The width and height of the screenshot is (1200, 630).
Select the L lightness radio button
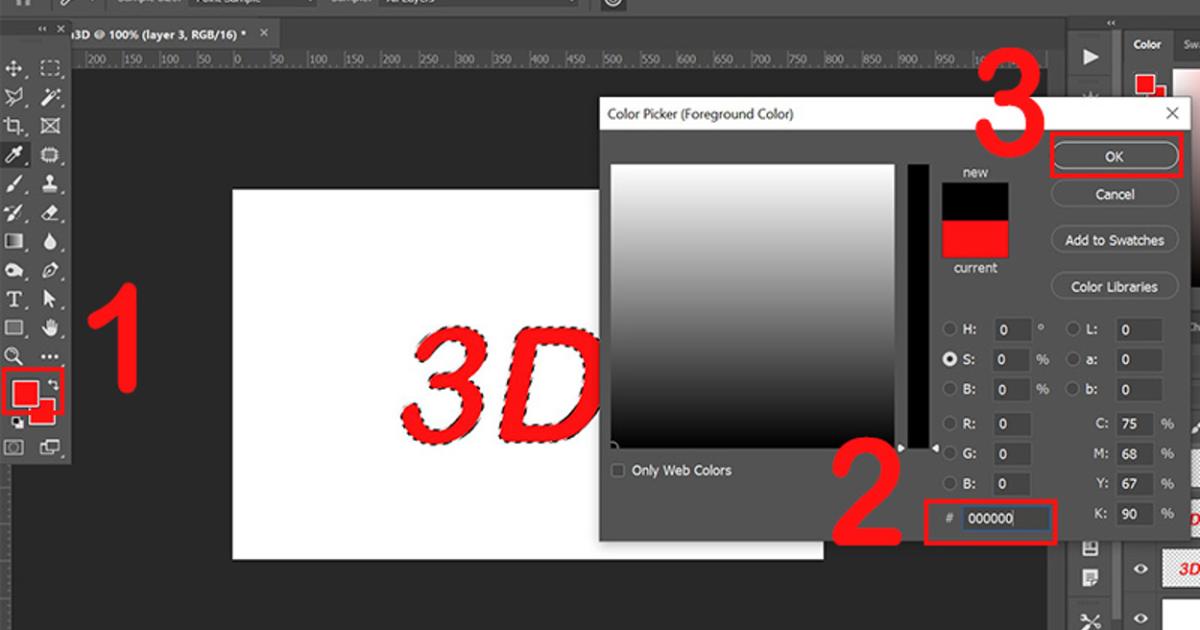tap(1073, 329)
